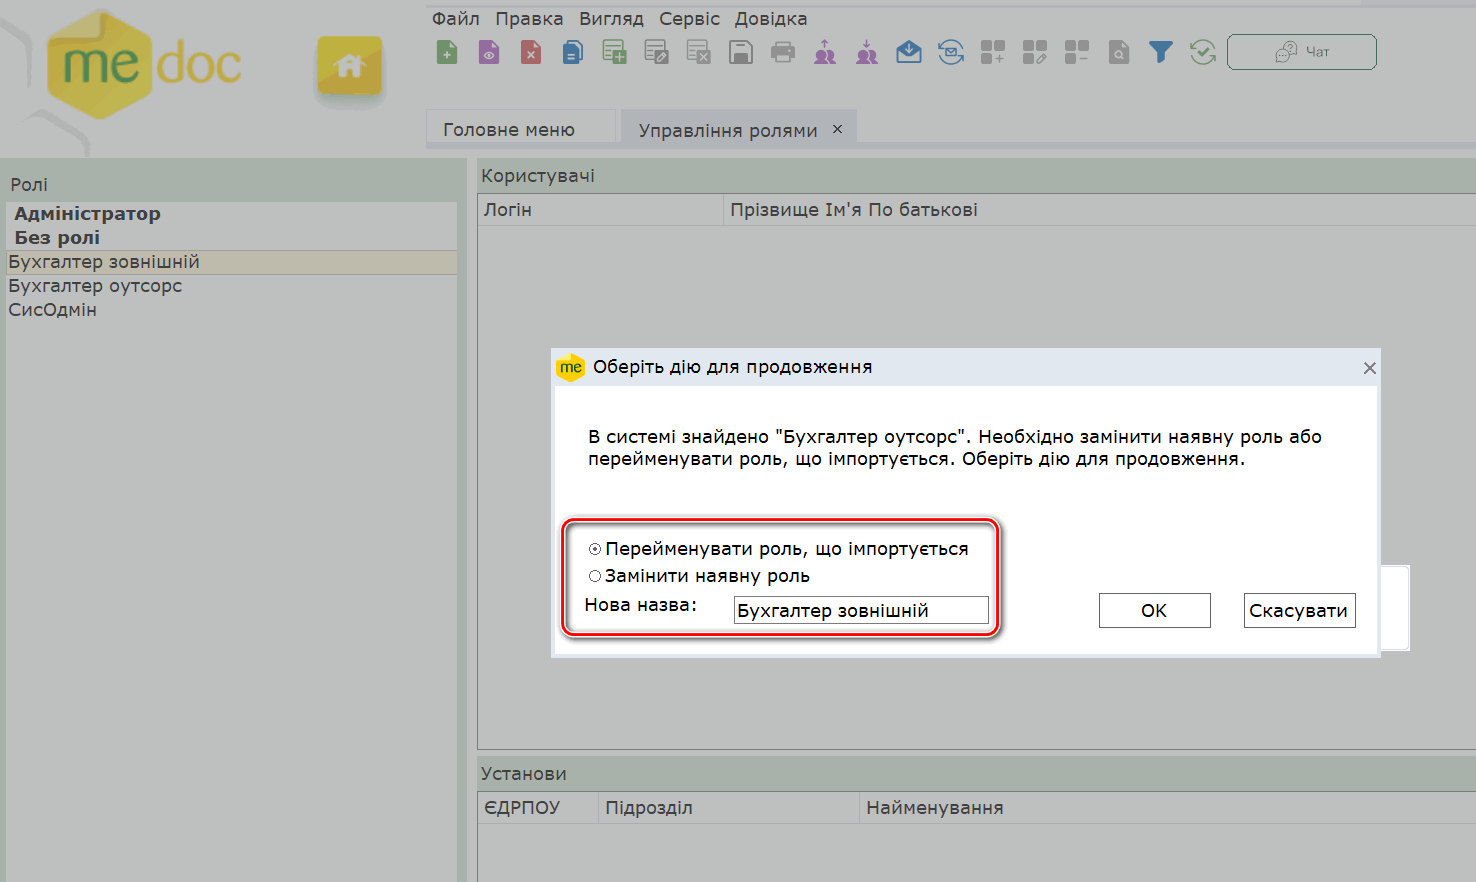The height and width of the screenshot is (882, 1476).
Task: Click the green new document icon
Action: (447, 52)
